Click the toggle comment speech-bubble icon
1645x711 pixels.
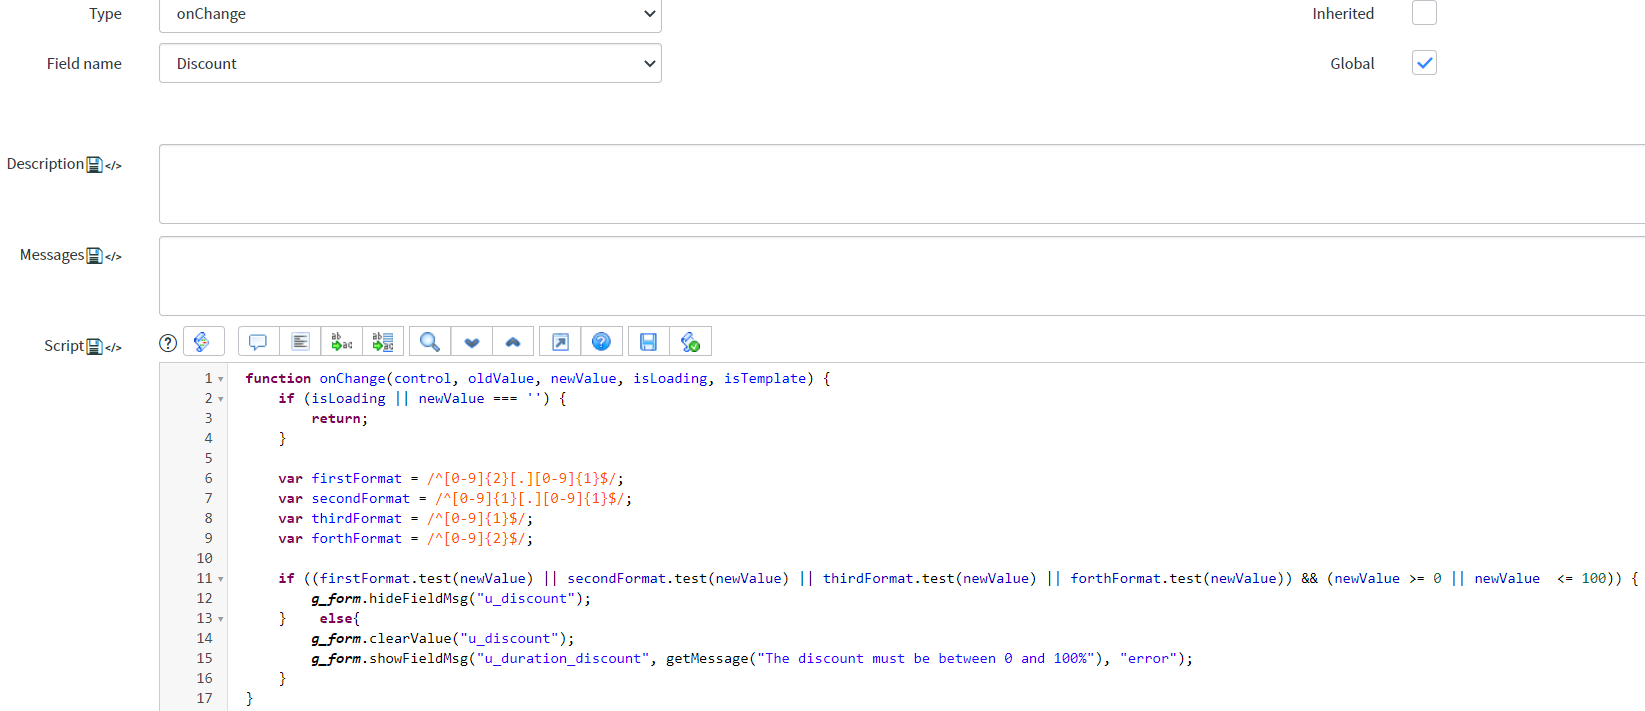click(258, 342)
